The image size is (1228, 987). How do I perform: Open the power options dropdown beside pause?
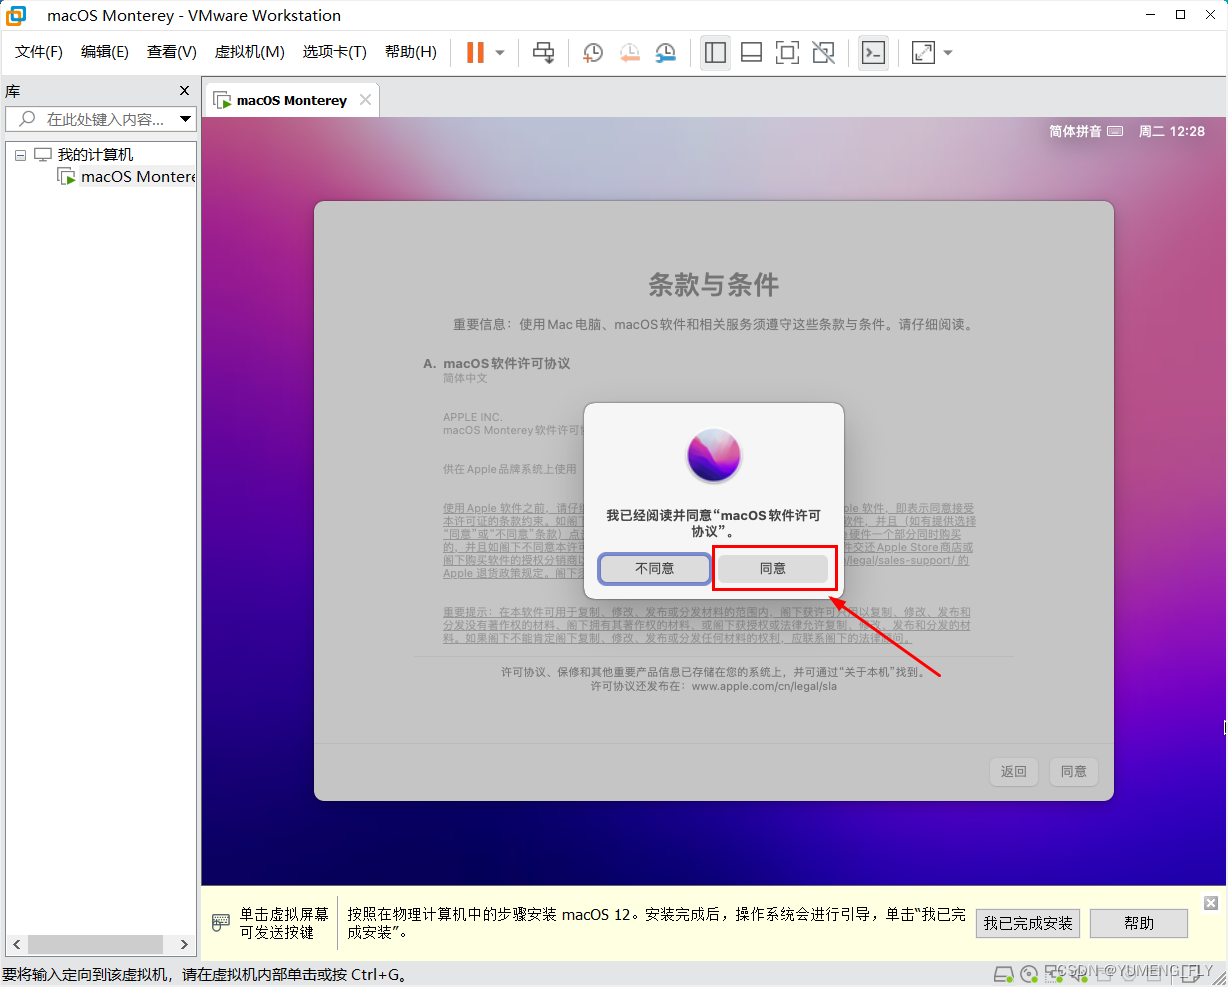[x=500, y=52]
